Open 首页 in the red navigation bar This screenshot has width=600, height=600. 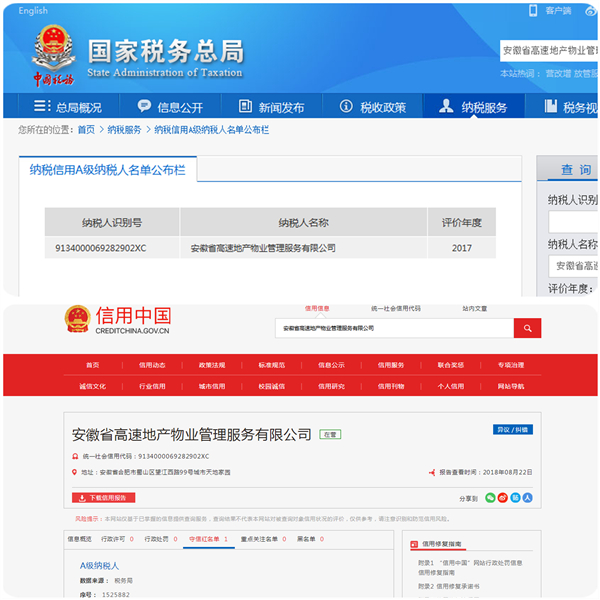(x=93, y=365)
